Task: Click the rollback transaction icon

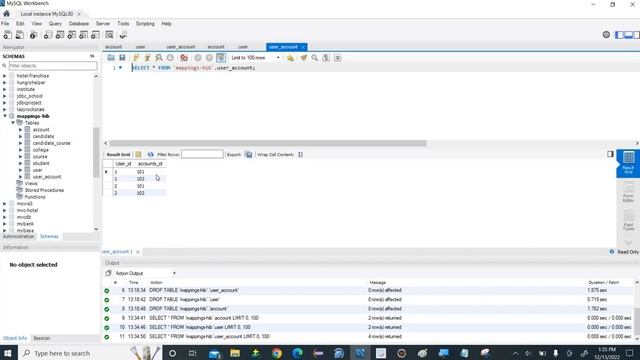Action: pos(209,58)
